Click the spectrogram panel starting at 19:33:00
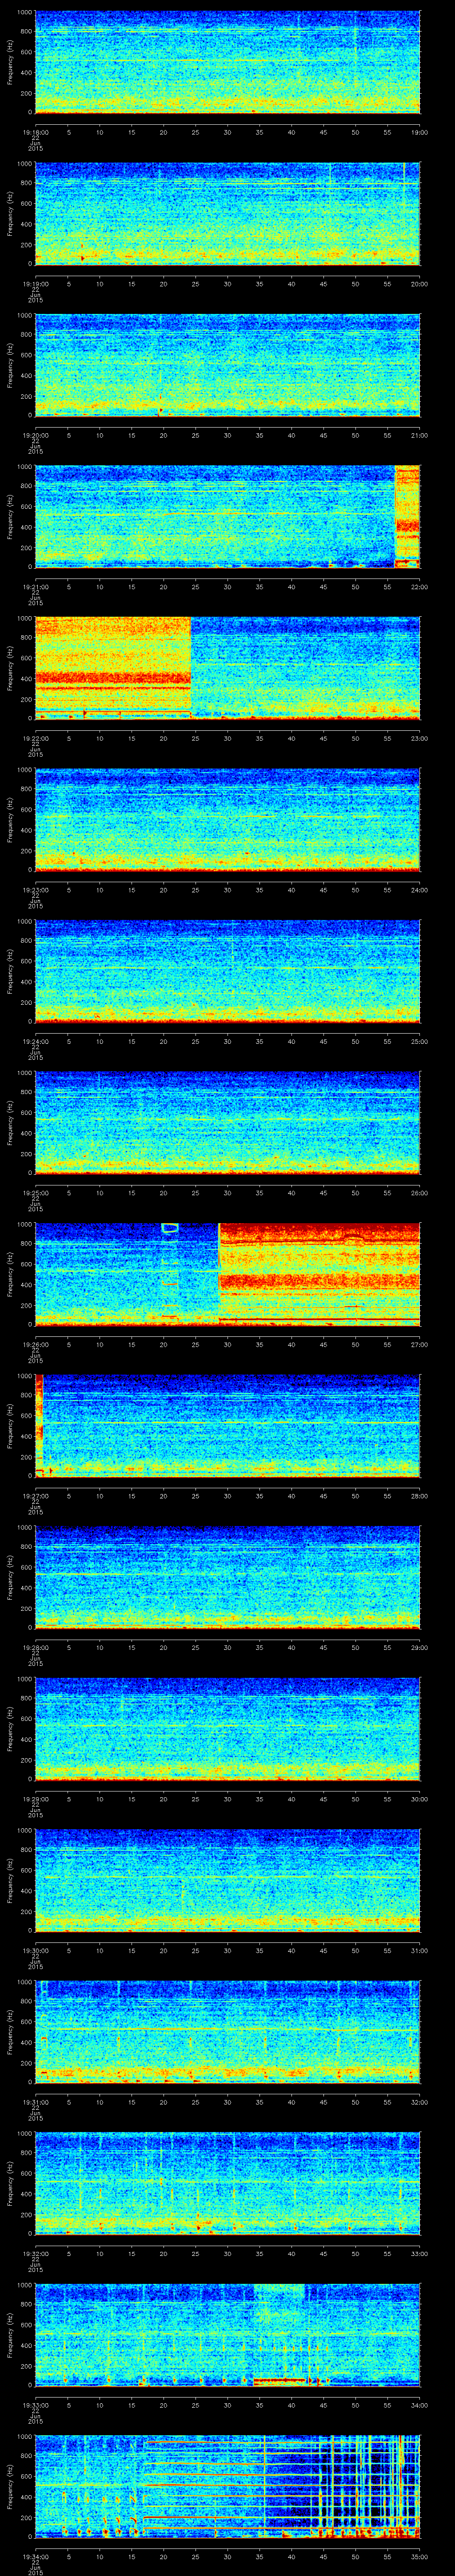This screenshot has height=2576, width=455. (228, 2334)
